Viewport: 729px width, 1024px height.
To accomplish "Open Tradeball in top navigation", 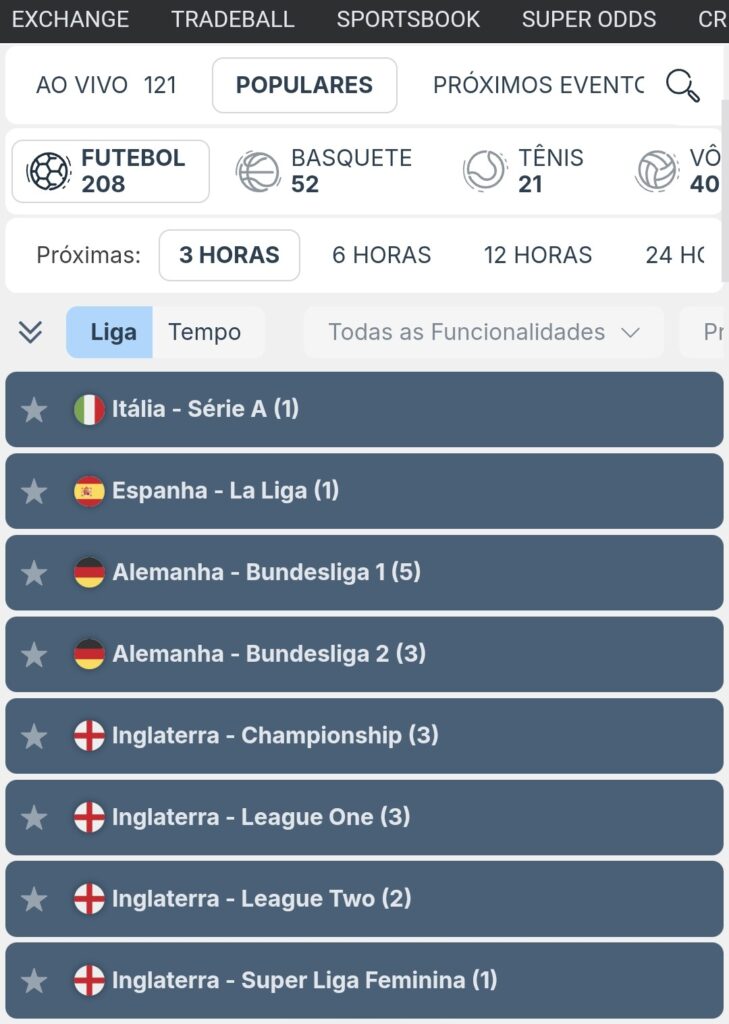I will pyautogui.click(x=232, y=20).
